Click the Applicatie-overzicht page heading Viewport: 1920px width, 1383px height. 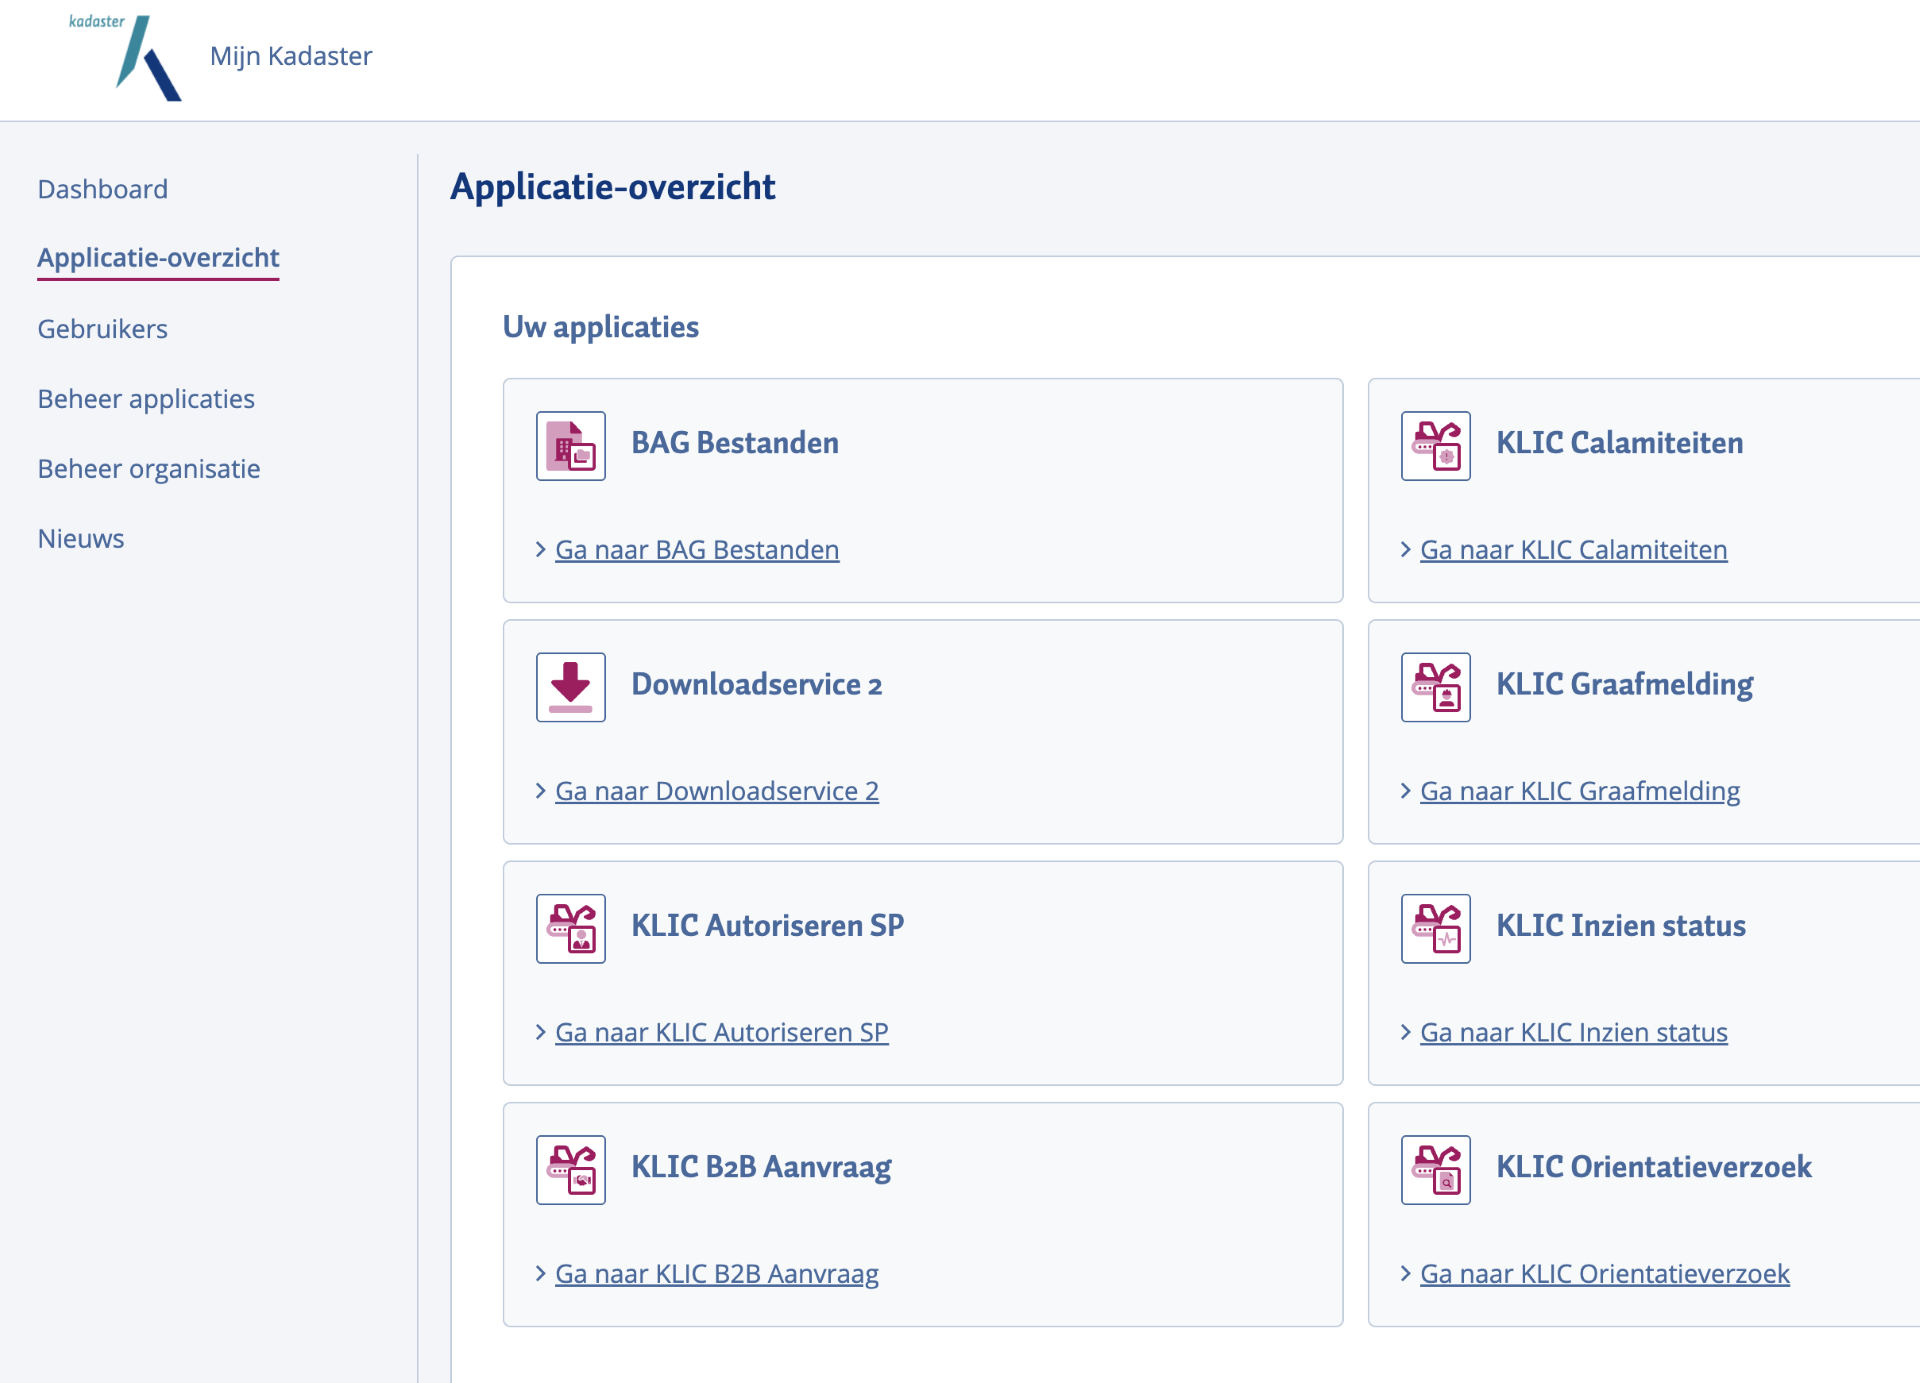[x=613, y=187]
